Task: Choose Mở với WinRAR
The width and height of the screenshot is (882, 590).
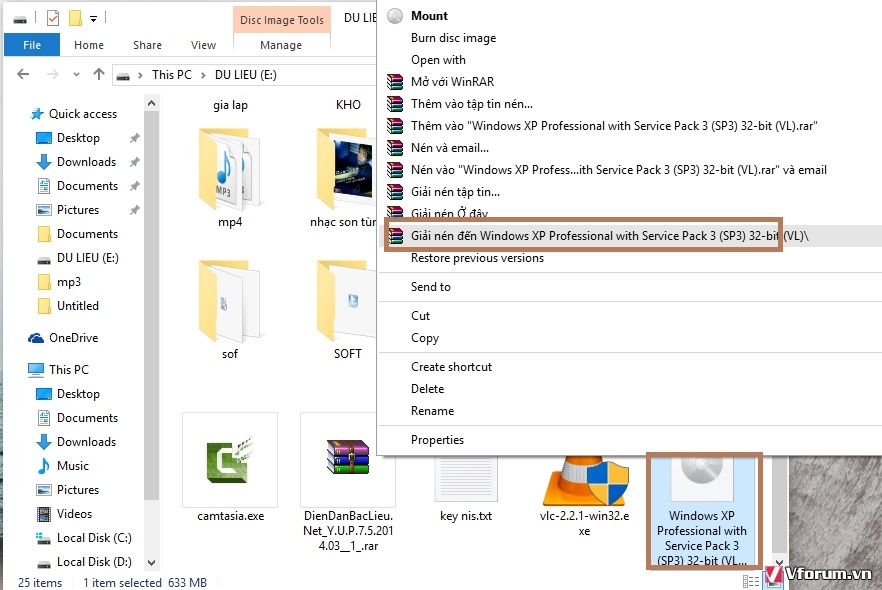Action: tap(452, 82)
